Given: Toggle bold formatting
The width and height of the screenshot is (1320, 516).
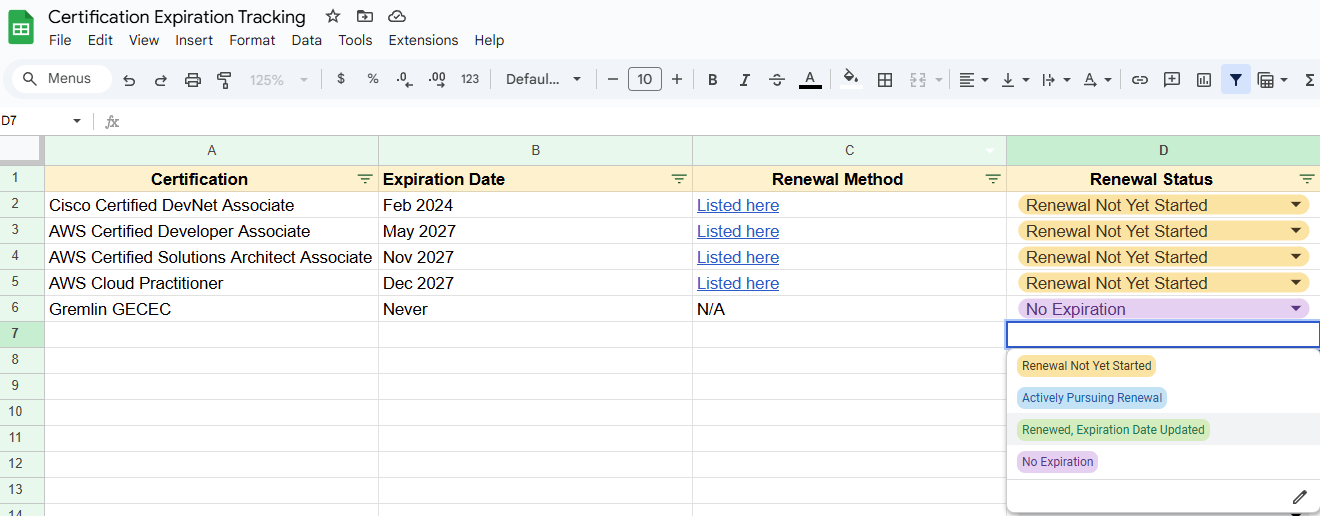Looking at the screenshot, I should pos(713,80).
